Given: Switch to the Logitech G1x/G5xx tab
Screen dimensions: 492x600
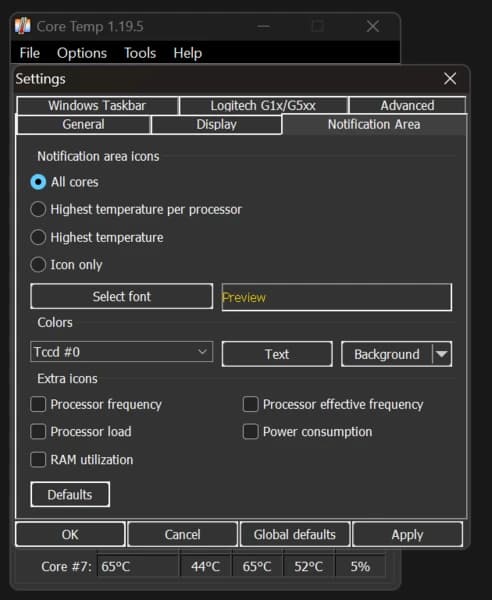Looking at the screenshot, I should point(264,105).
